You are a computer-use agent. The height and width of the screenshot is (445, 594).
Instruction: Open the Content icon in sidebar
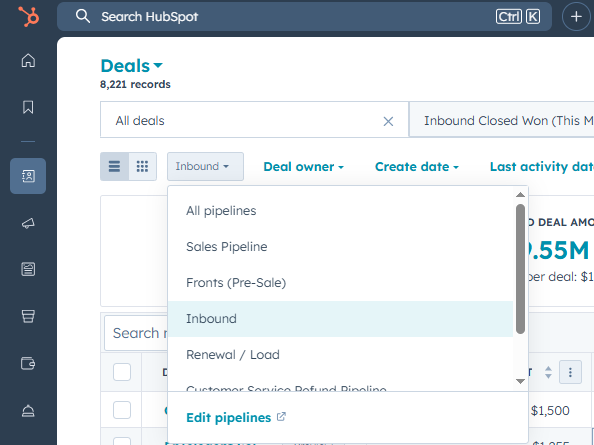coord(28,269)
